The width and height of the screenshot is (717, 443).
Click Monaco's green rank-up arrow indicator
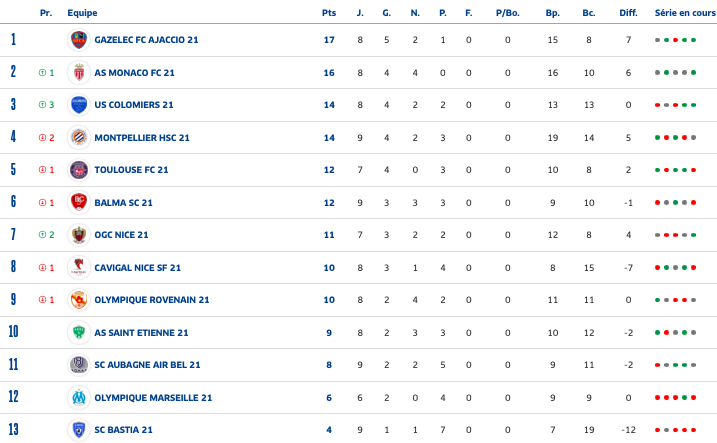(x=42, y=73)
